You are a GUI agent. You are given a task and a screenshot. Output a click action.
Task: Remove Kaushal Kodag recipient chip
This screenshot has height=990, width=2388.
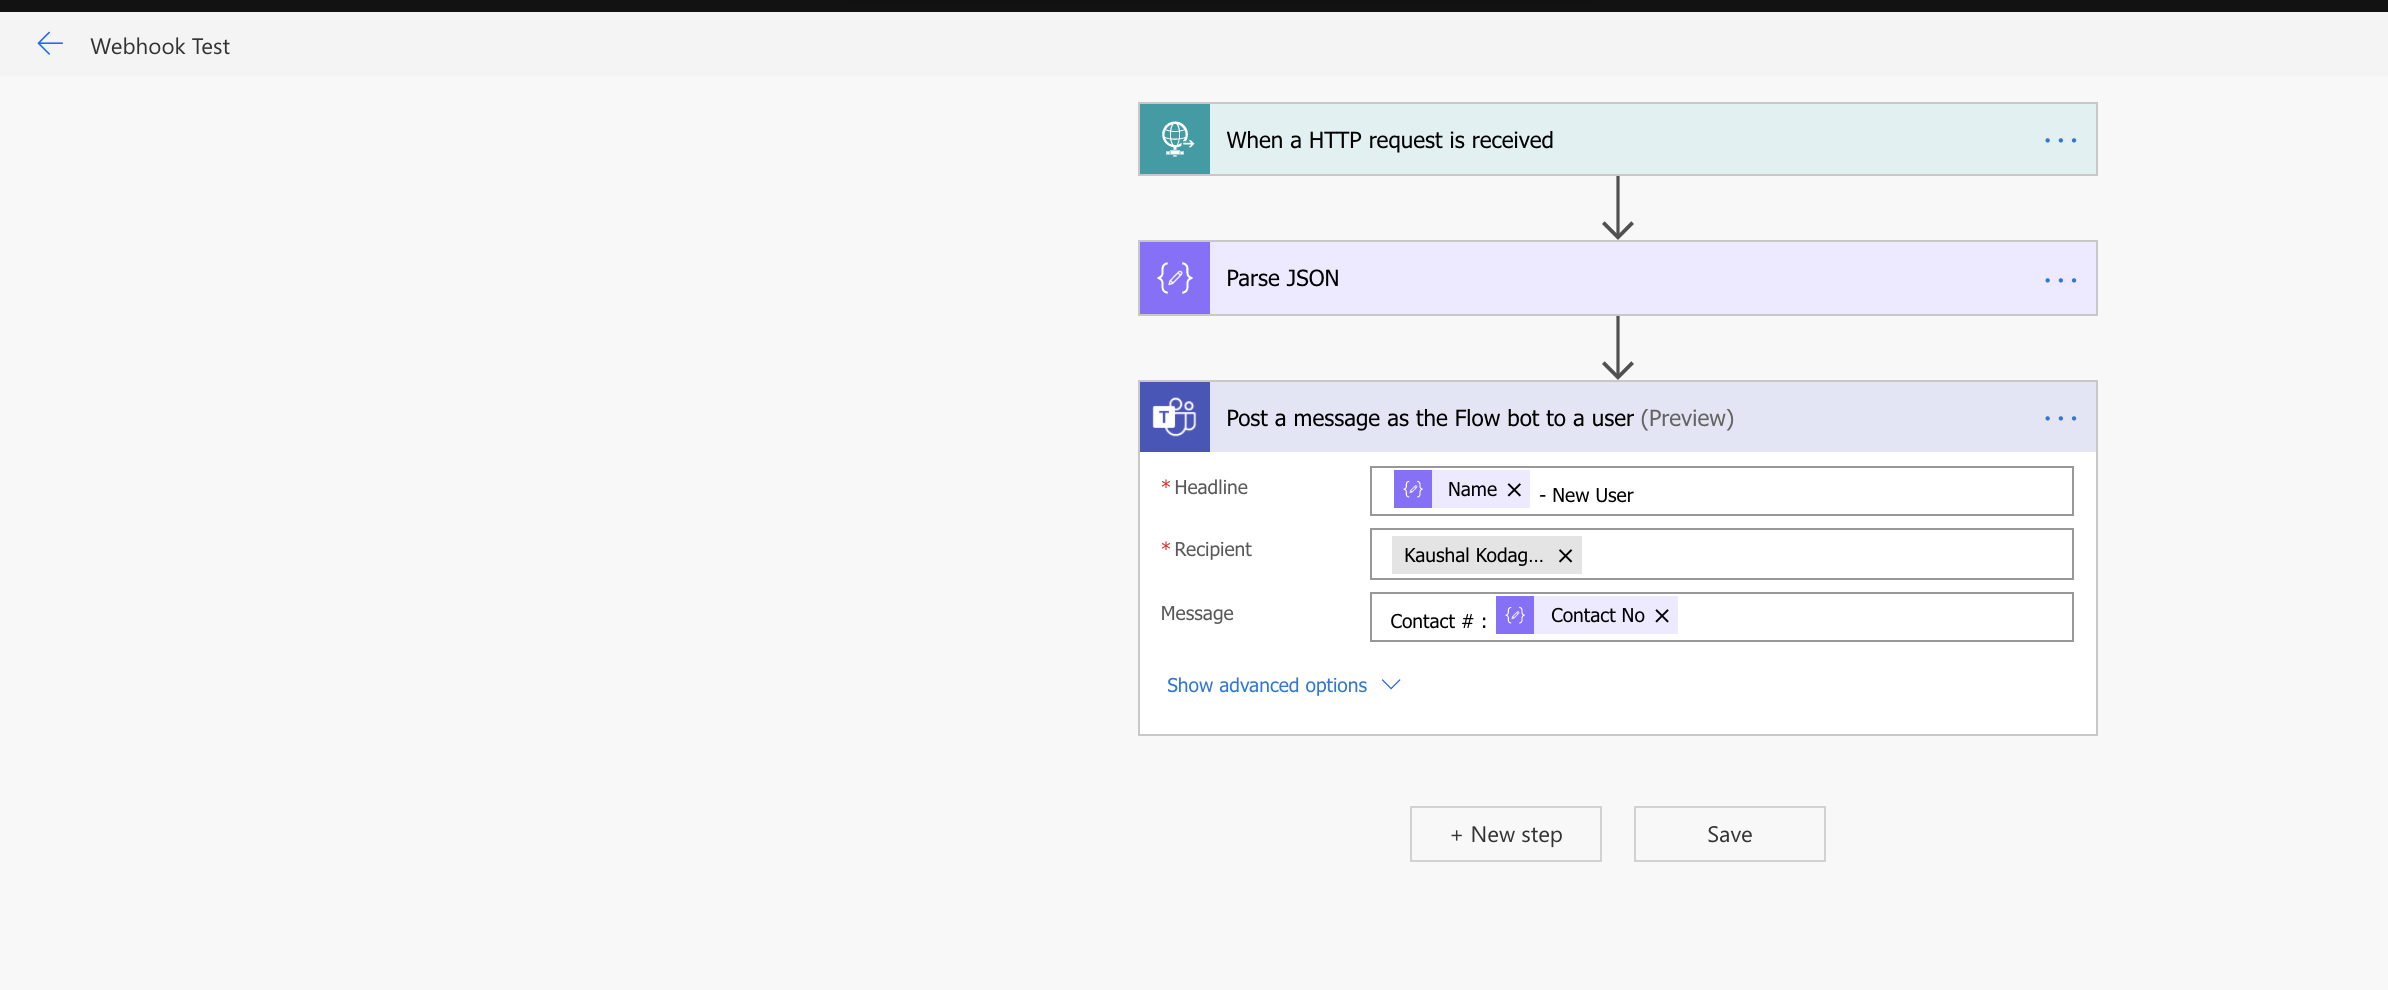(1565, 556)
